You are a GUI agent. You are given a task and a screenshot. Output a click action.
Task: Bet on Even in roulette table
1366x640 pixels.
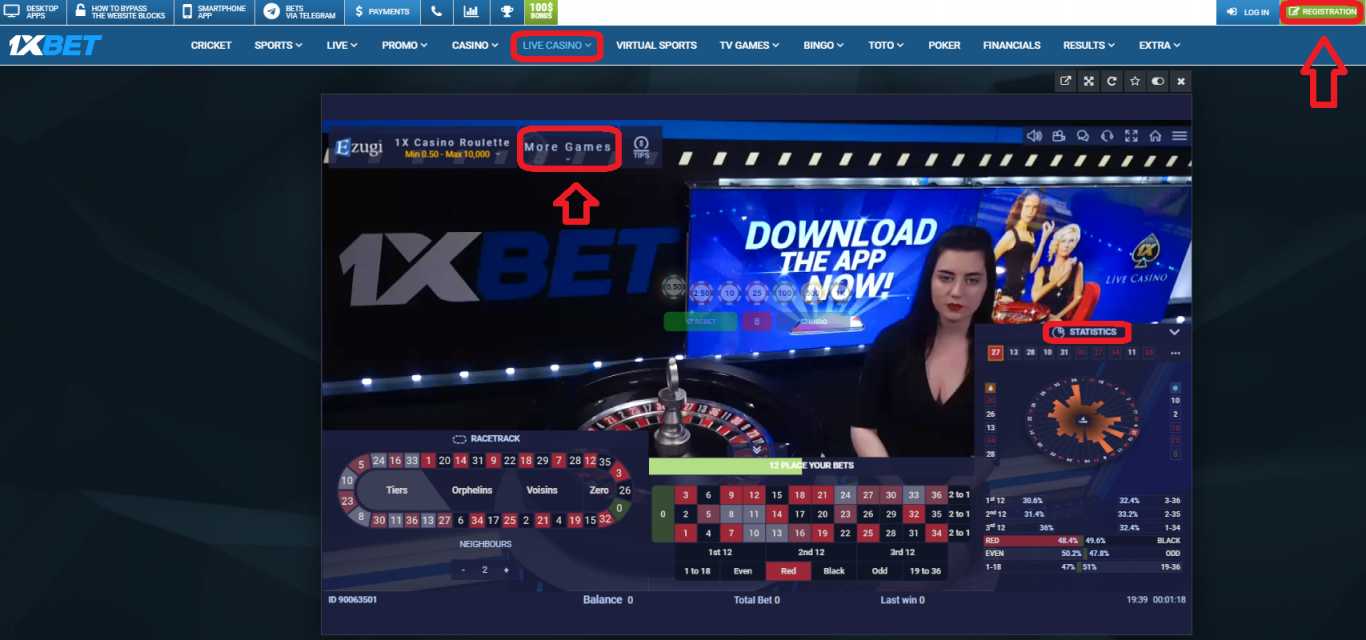click(743, 571)
